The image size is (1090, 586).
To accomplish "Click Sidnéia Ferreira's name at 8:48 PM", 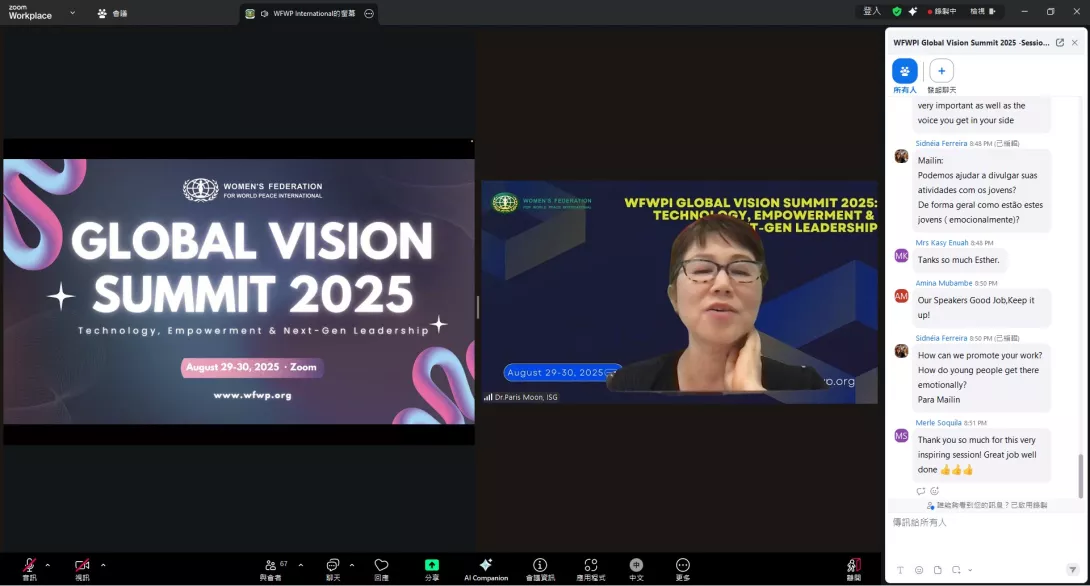I will point(941,143).
